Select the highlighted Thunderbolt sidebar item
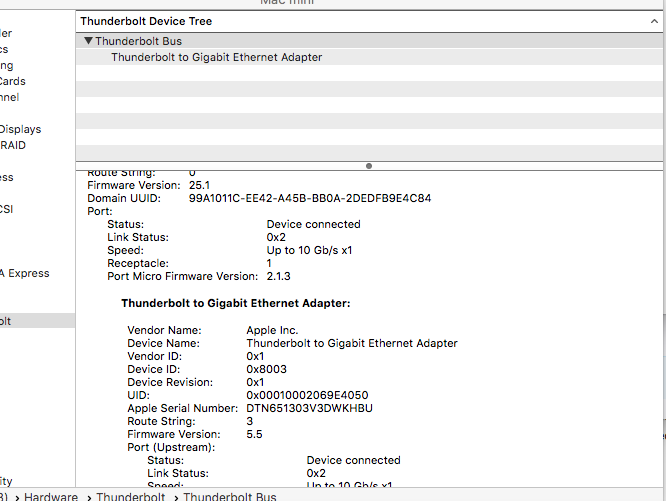Viewport: 666px width, 501px height. click(x=37, y=321)
